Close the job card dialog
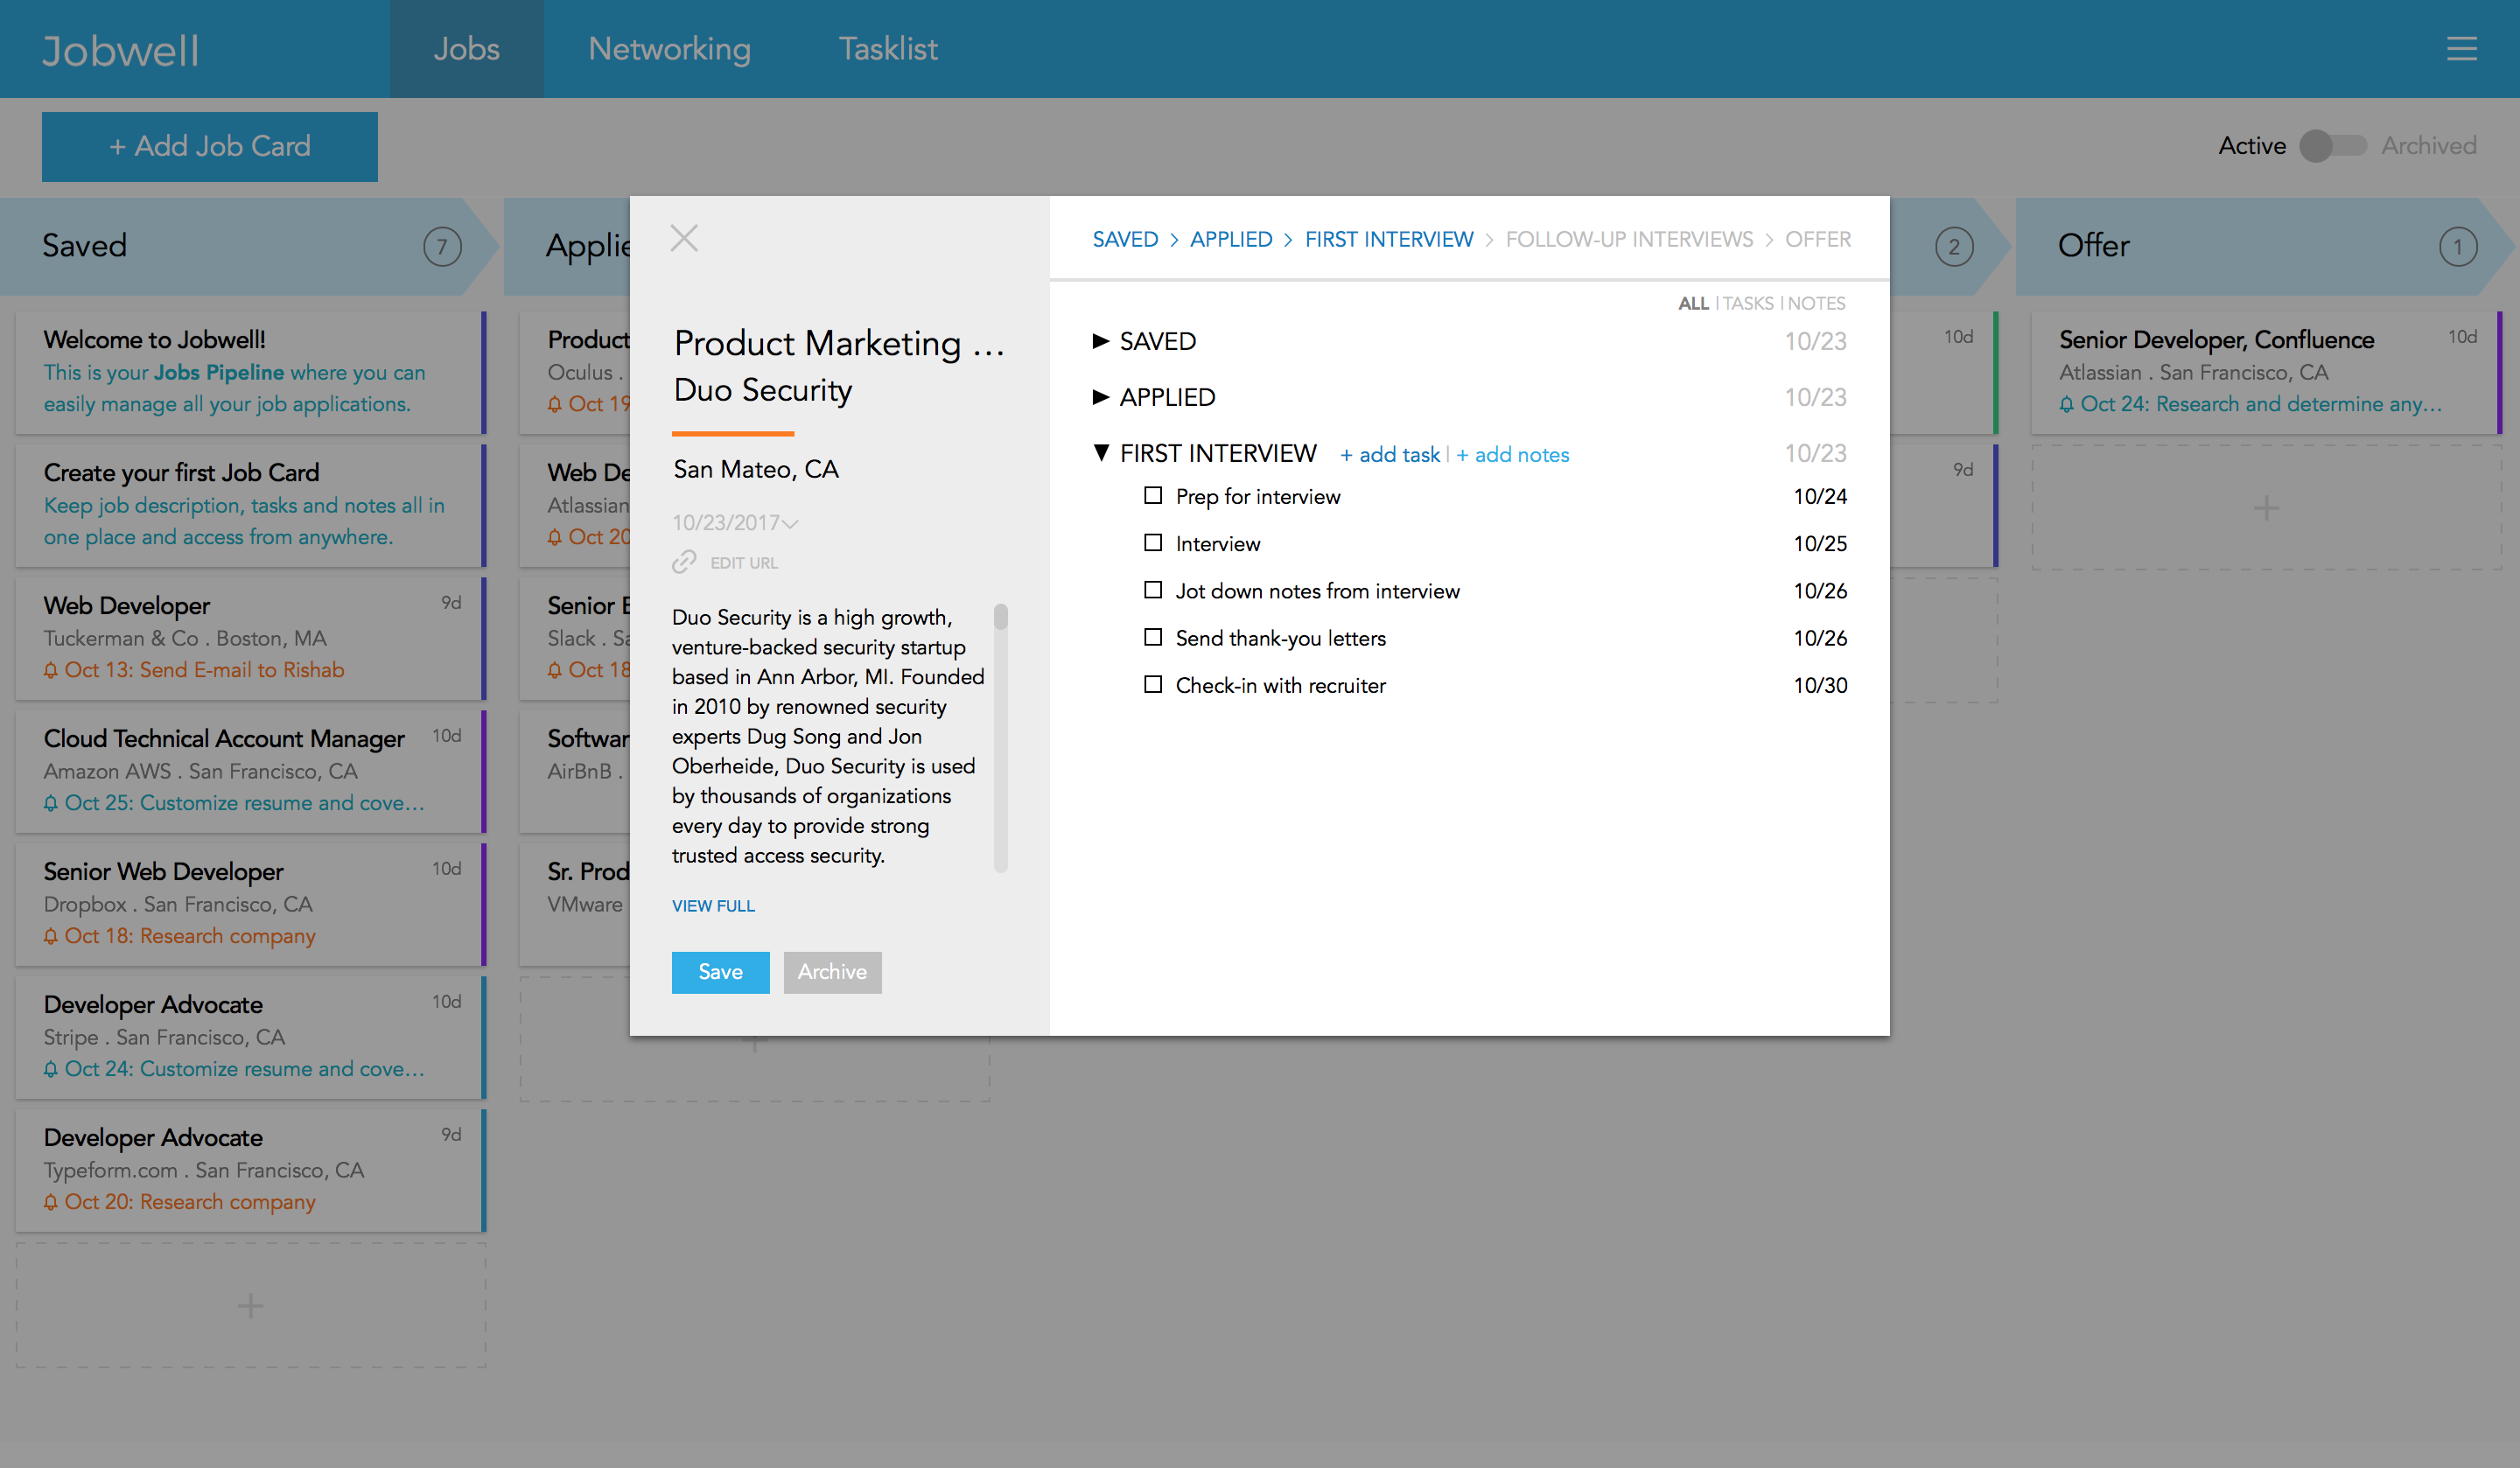 point(684,238)
